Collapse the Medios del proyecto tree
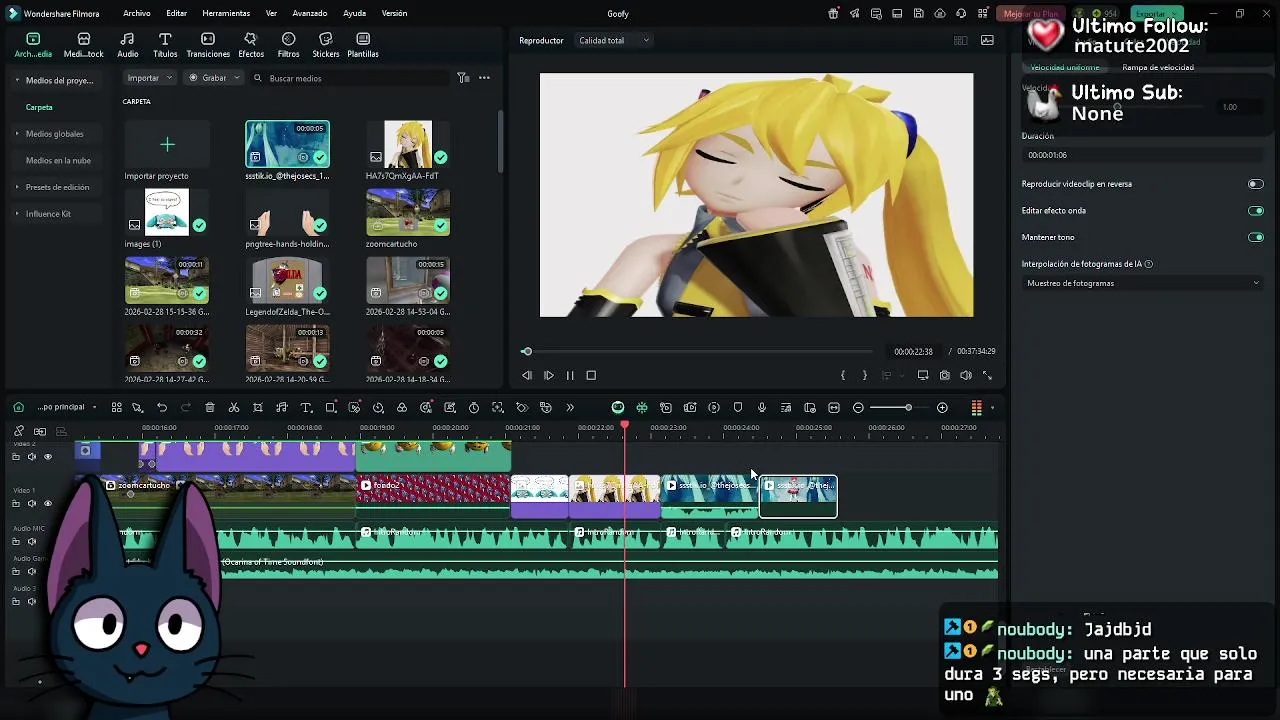Screen dimensions: 1280x720 click(x=17, y=80)
